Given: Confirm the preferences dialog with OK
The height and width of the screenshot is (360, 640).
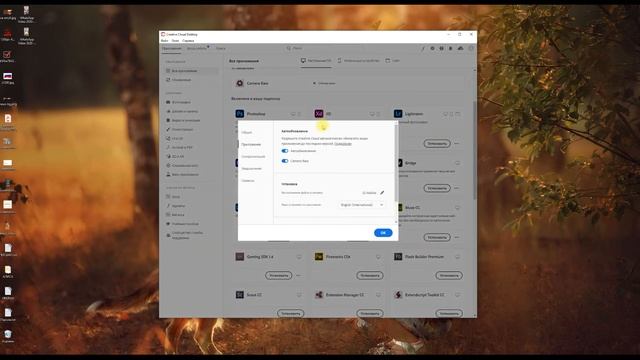Looking at the screenshot, I should [383, 233].
